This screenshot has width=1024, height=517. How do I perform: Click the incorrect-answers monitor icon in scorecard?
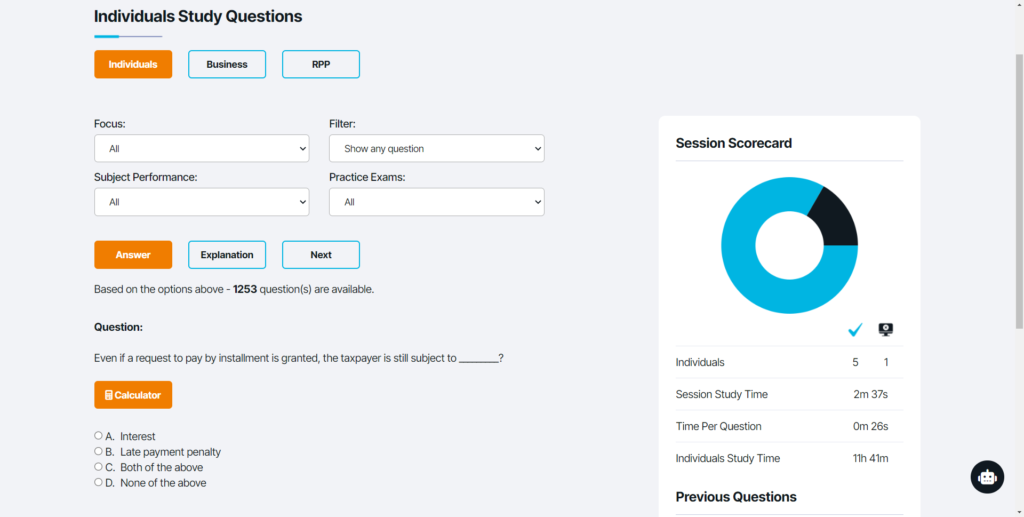coord(885,330)
